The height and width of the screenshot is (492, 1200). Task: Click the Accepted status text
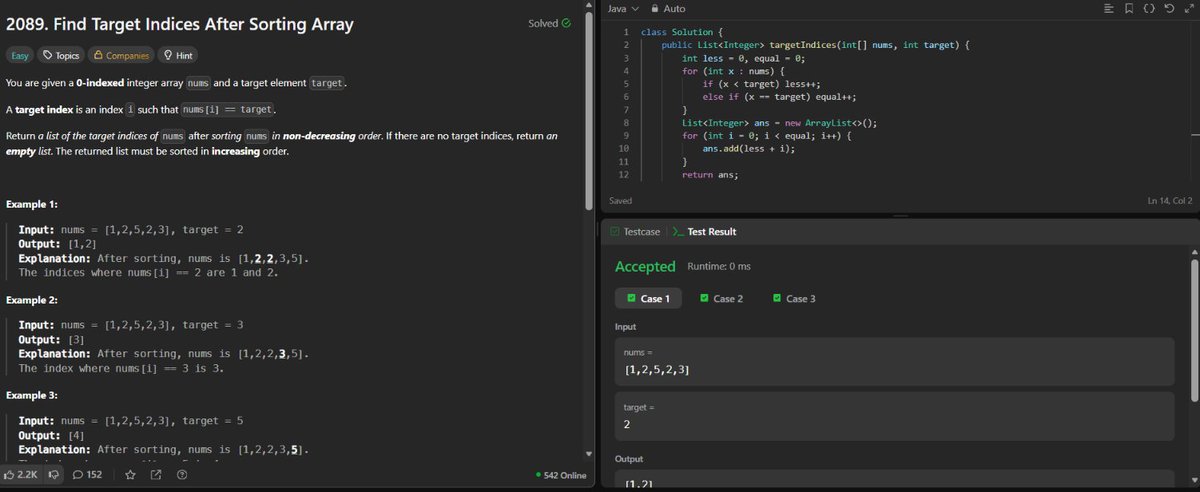tap(645, 266)
